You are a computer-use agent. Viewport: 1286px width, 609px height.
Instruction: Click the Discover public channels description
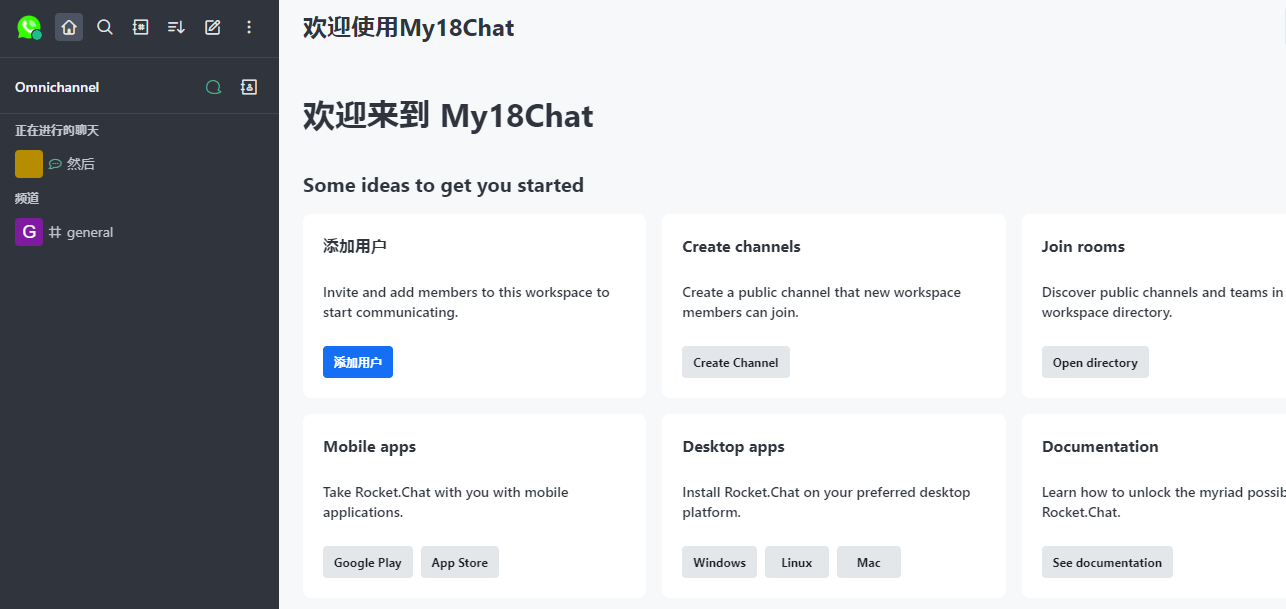(x=1163, y=302)
